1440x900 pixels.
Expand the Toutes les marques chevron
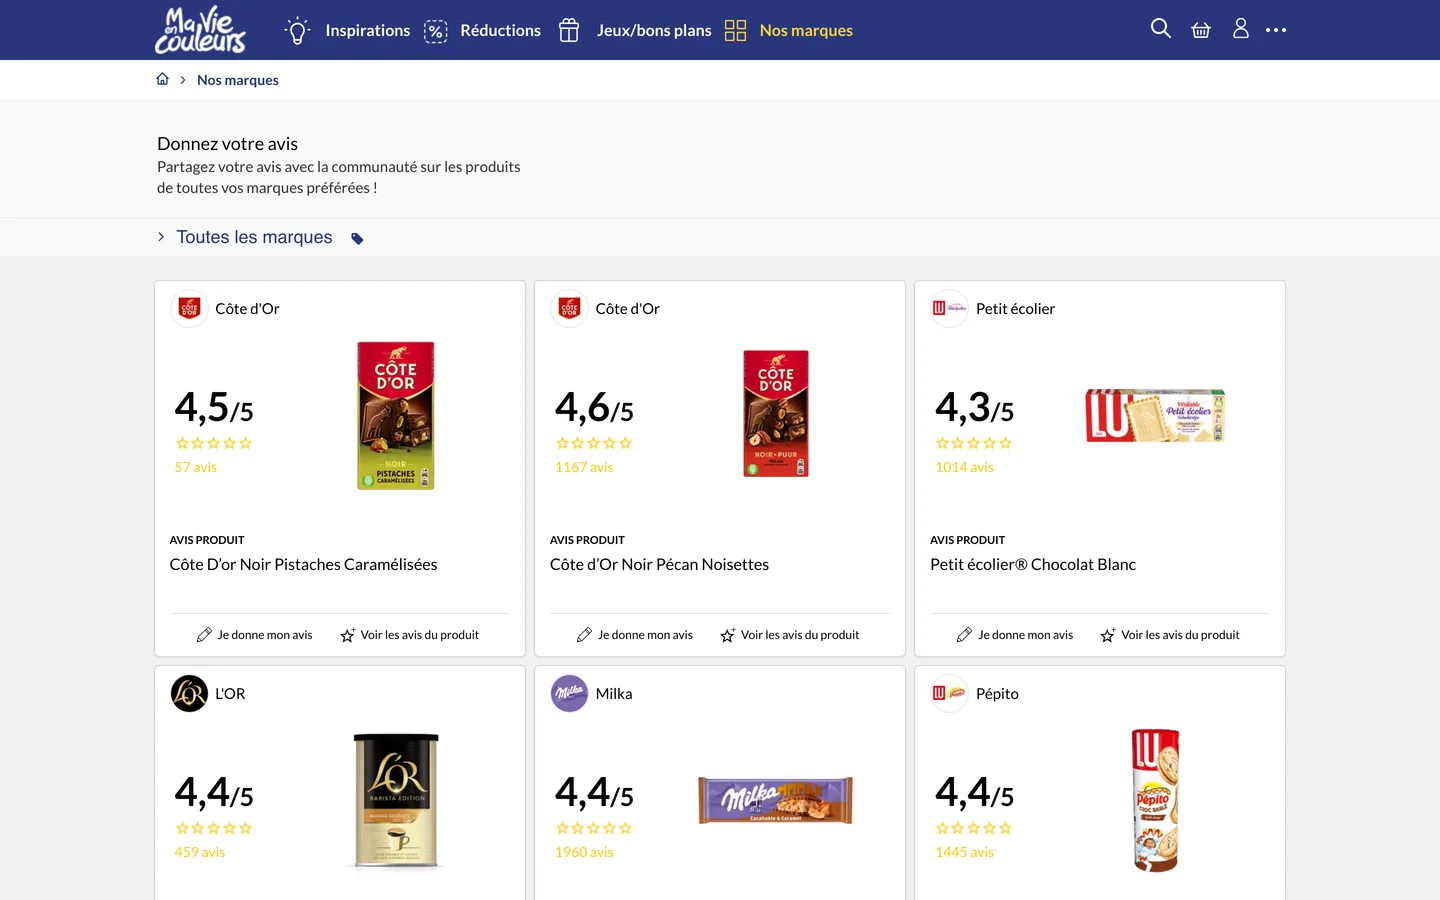pyautogui.click(x=161, y=237)
